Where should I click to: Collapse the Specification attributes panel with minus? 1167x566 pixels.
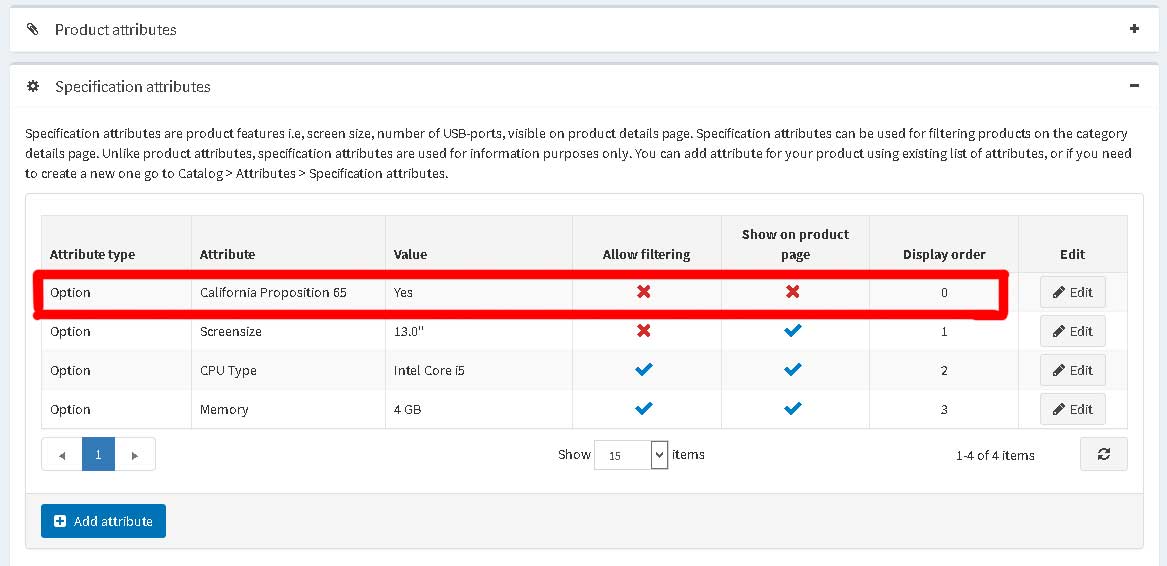[1134, 86]
